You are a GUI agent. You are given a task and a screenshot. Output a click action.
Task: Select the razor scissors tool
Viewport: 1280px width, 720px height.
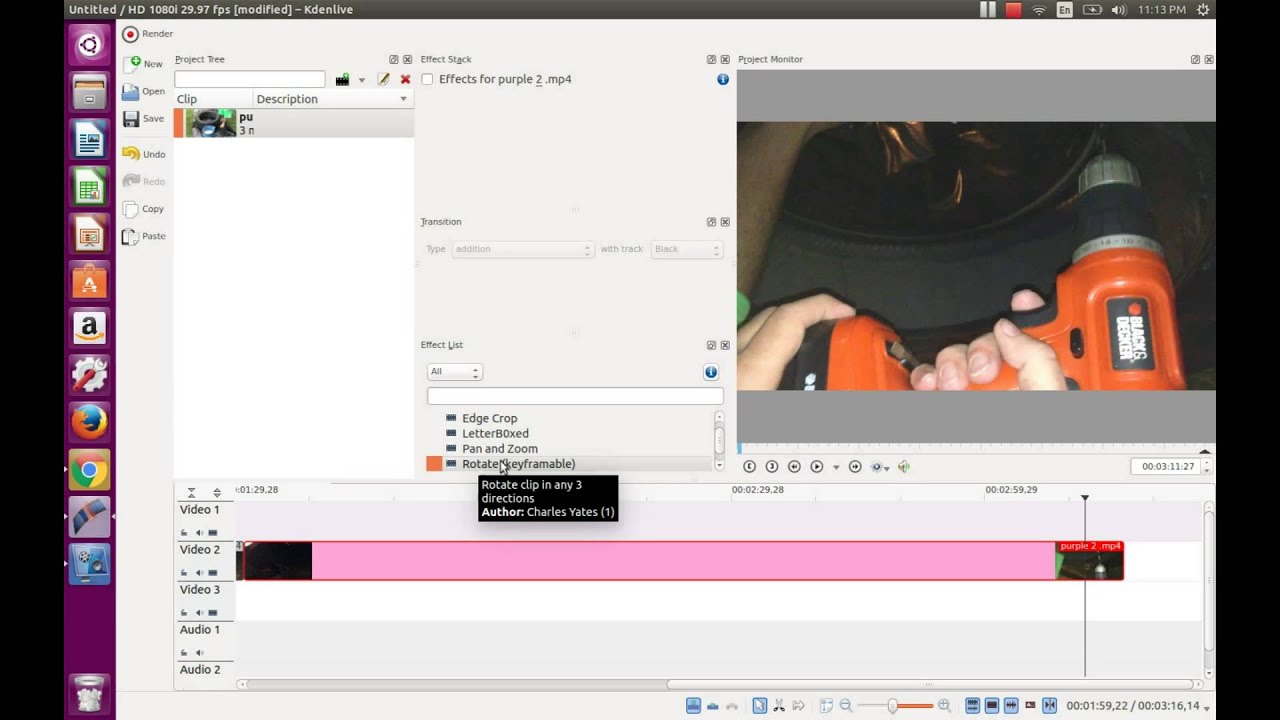[779, 706]
